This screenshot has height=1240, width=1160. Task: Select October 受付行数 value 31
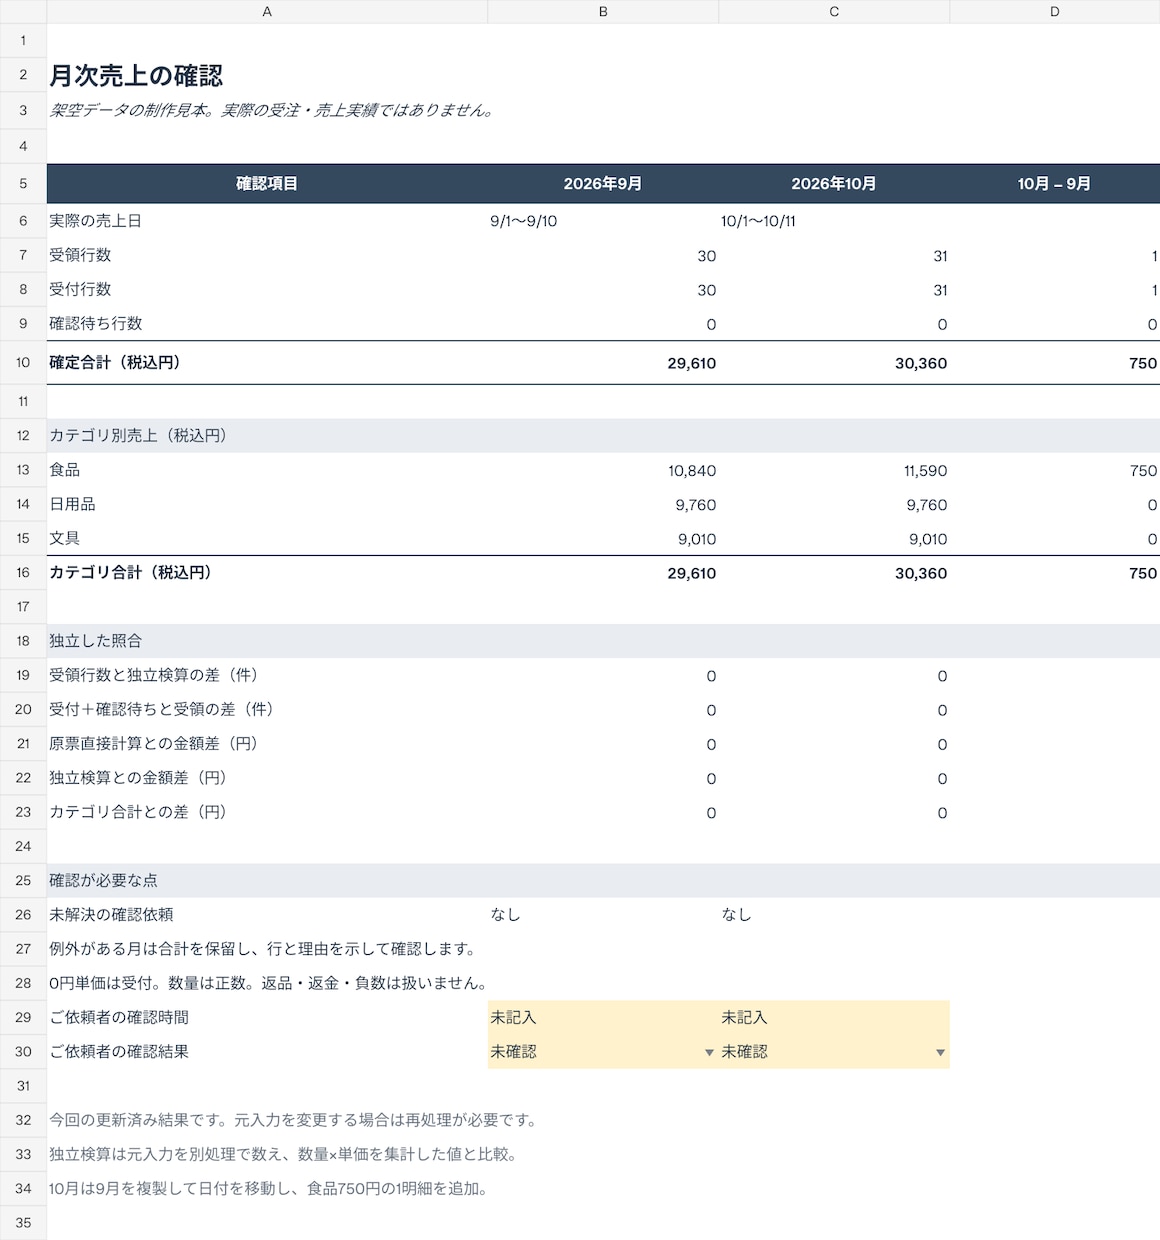(x=834, y=290)
